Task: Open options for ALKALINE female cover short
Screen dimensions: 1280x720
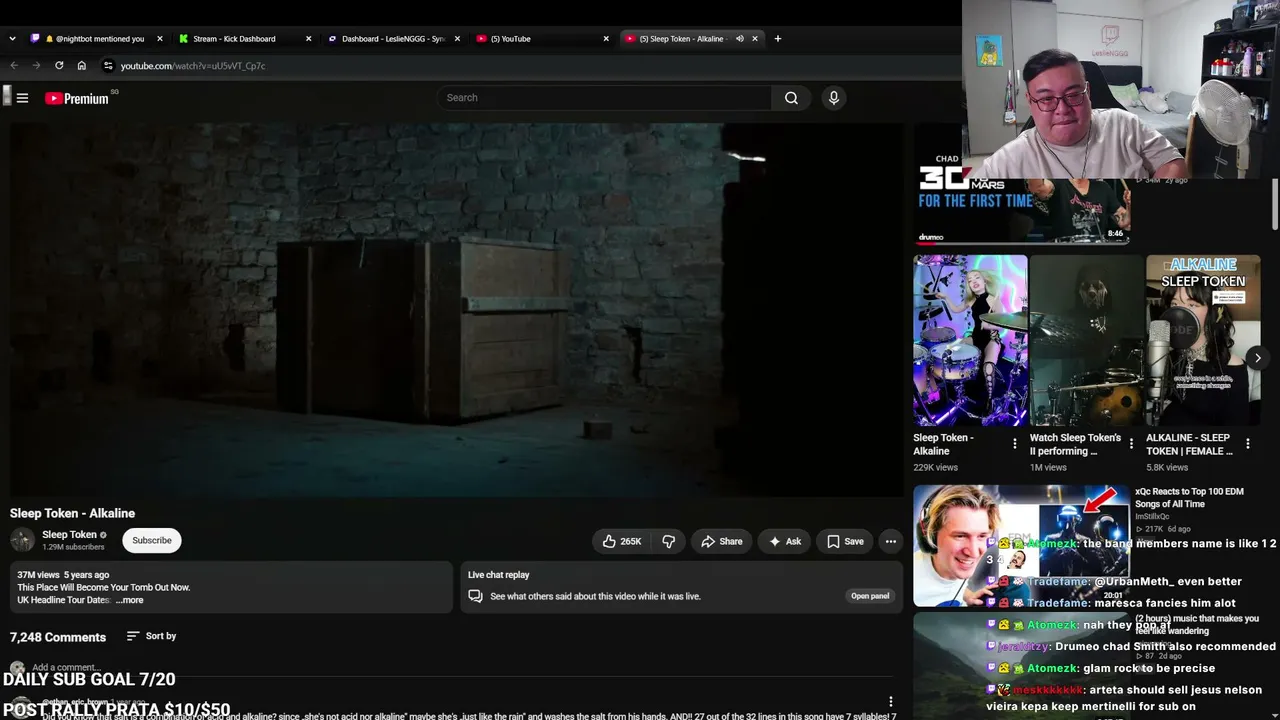Action: tap(1248, 443)
